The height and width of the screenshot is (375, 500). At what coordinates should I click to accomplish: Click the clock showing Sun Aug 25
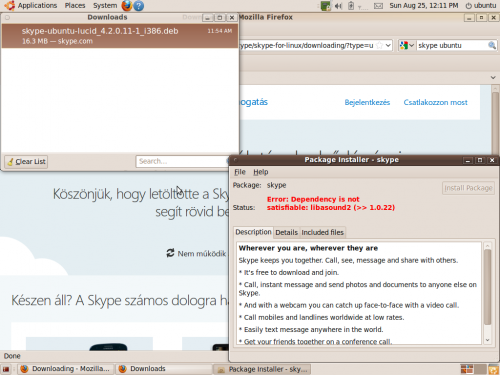pyautogui.click(x=424, y=6)
